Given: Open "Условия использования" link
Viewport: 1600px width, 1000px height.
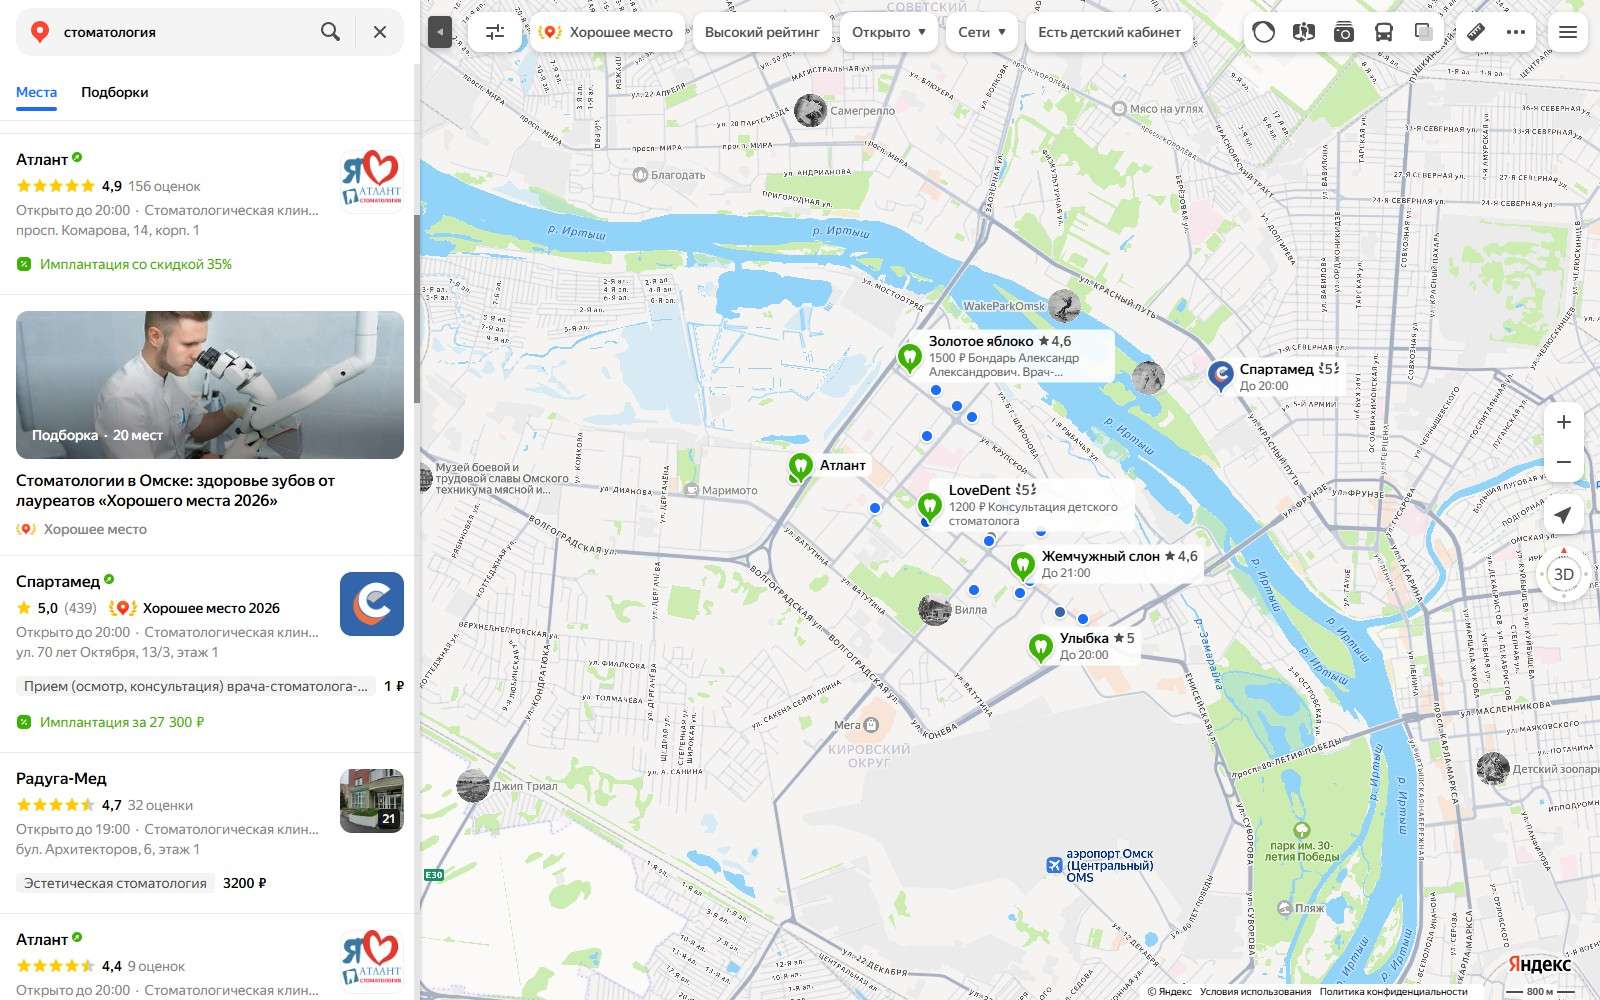Looking at the screenshot, I should [x=1255, y=992].
